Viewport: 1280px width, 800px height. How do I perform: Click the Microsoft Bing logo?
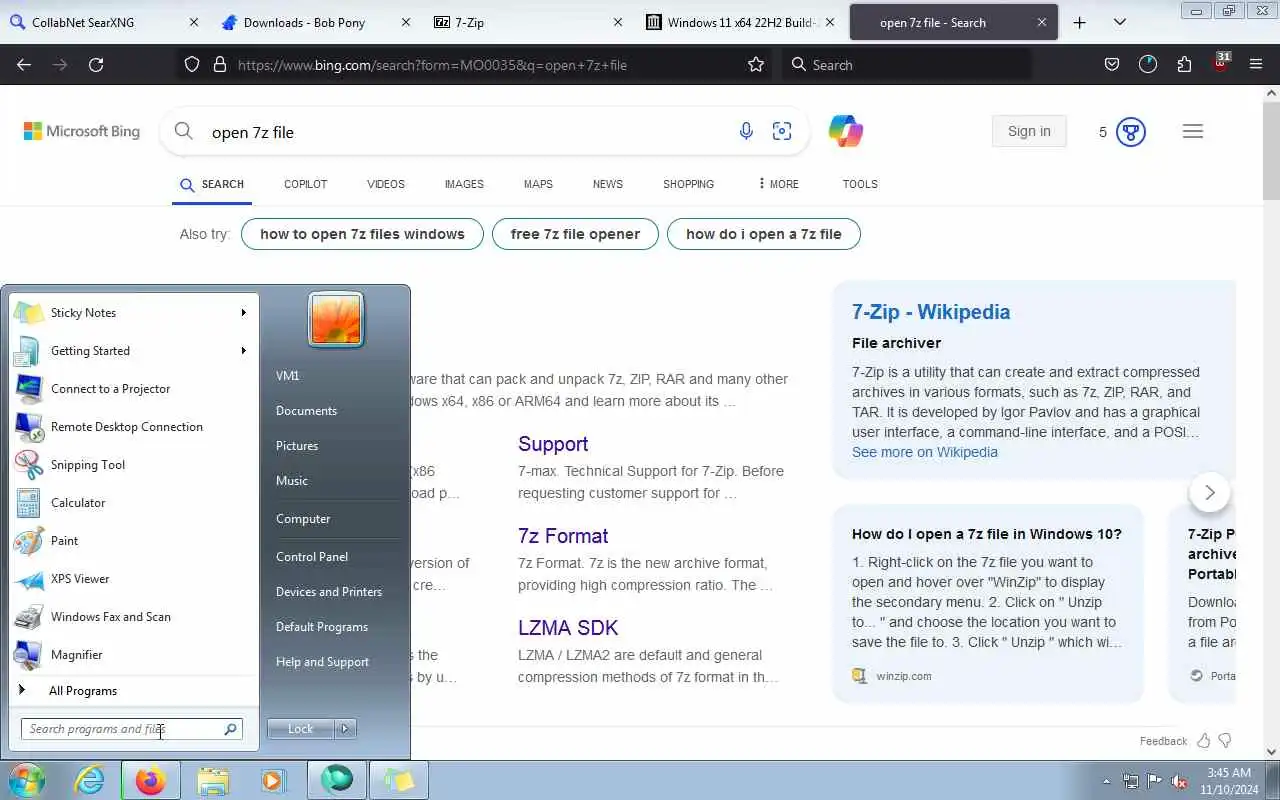82,131
